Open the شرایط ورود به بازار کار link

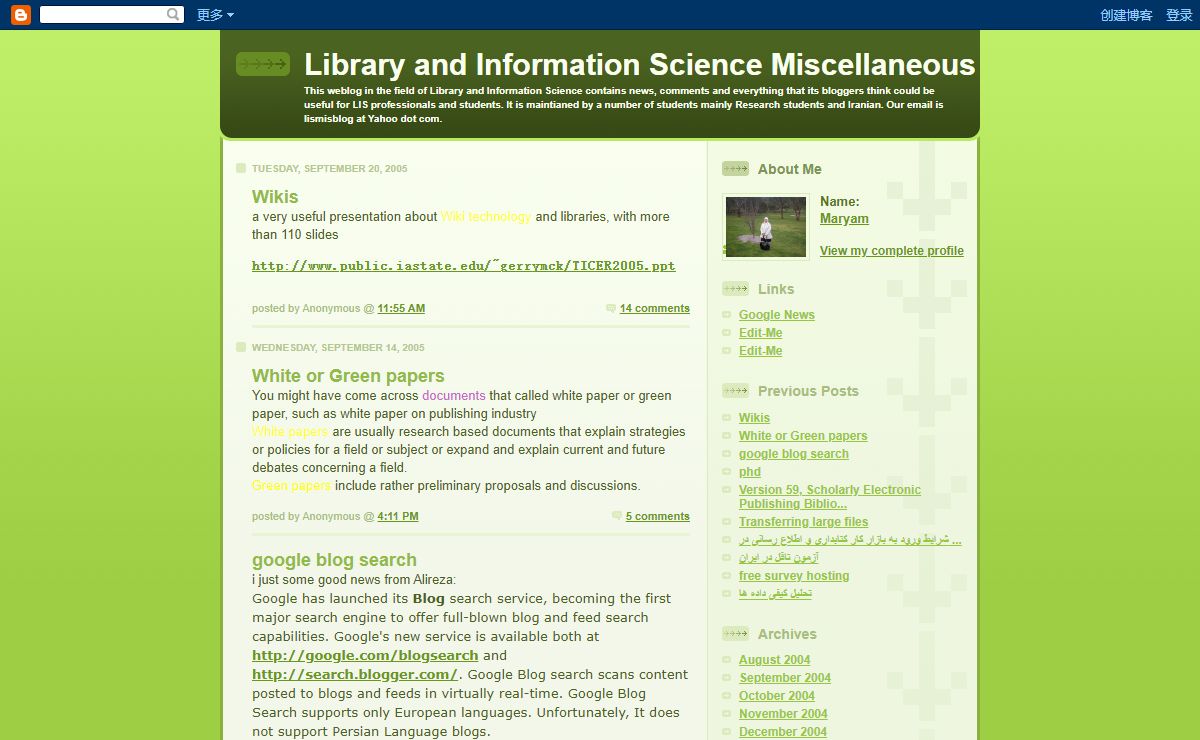[x=850, y=540]
